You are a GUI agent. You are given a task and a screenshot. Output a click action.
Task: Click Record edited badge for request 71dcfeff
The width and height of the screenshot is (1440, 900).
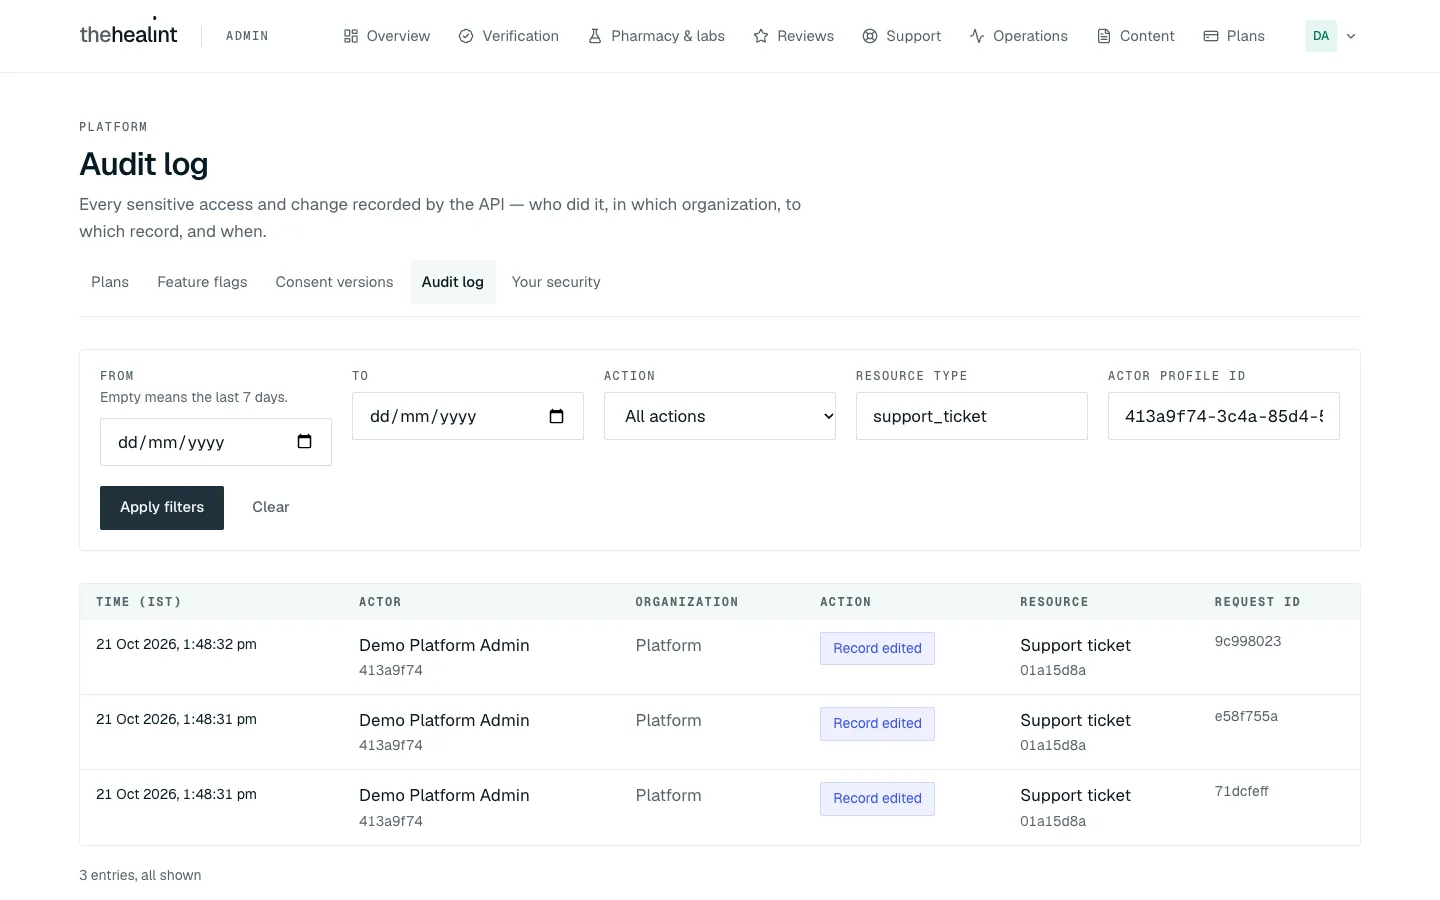[877, 799]
